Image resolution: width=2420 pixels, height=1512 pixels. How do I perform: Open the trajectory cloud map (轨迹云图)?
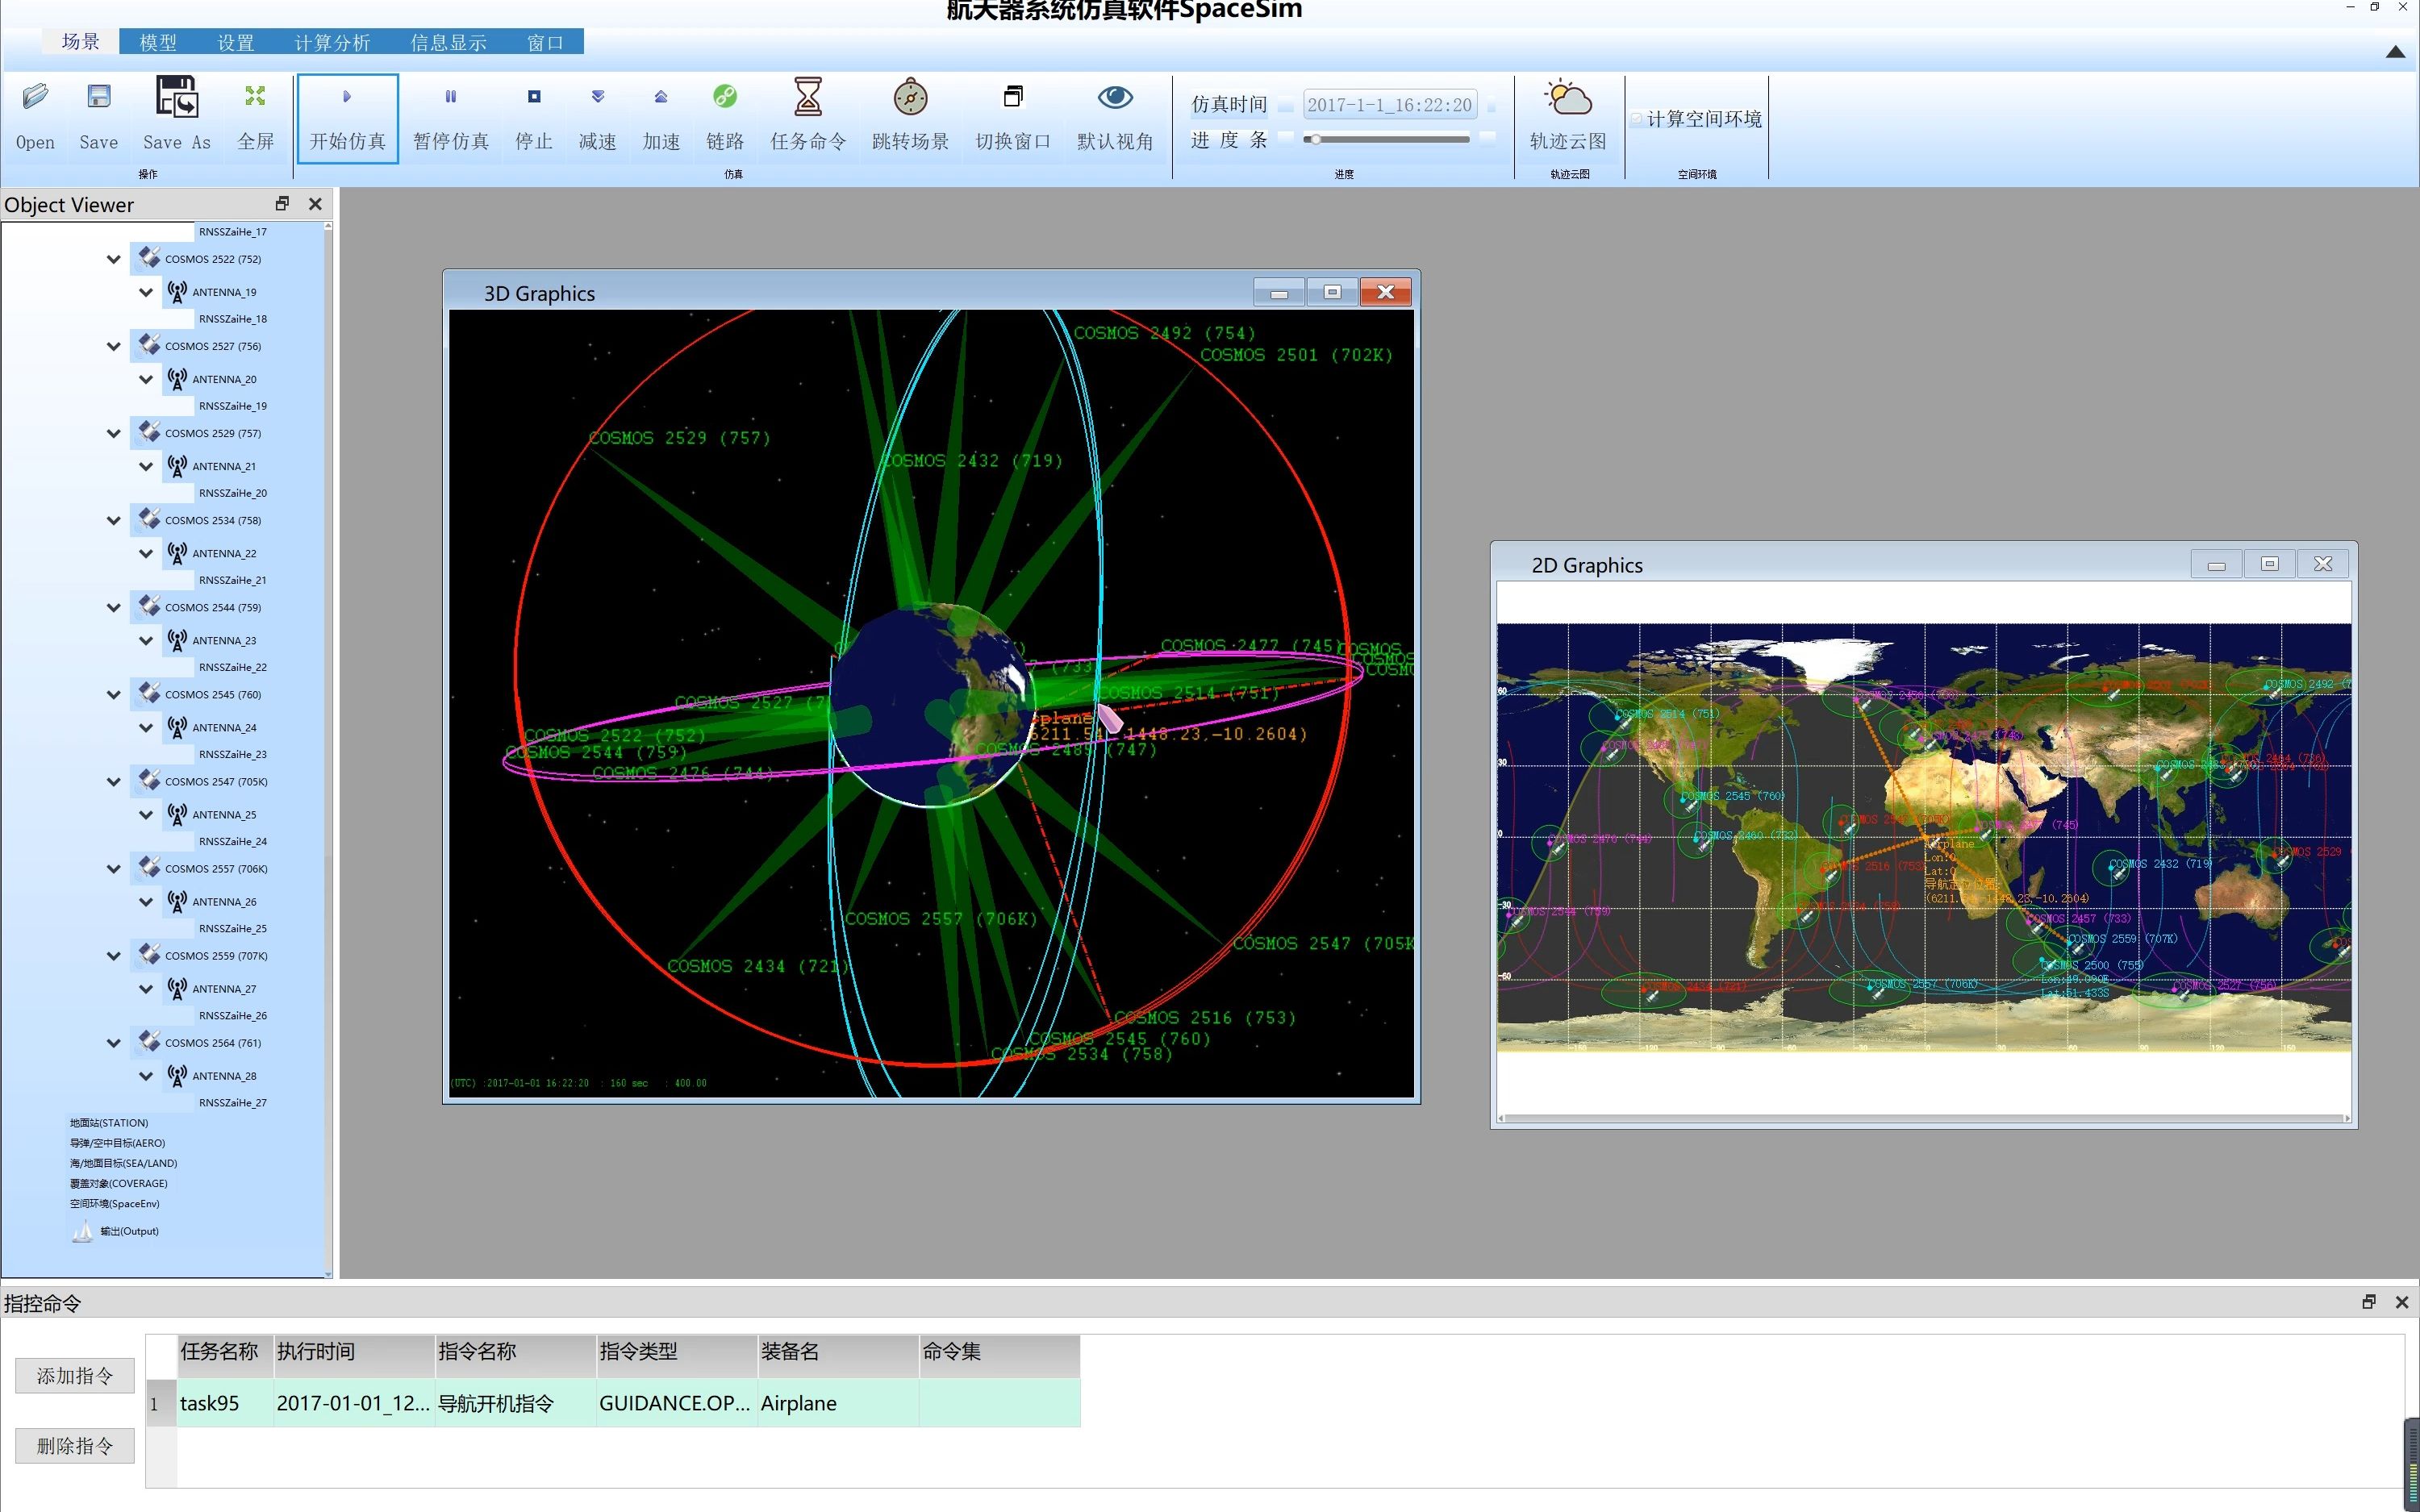[1568, 100]
